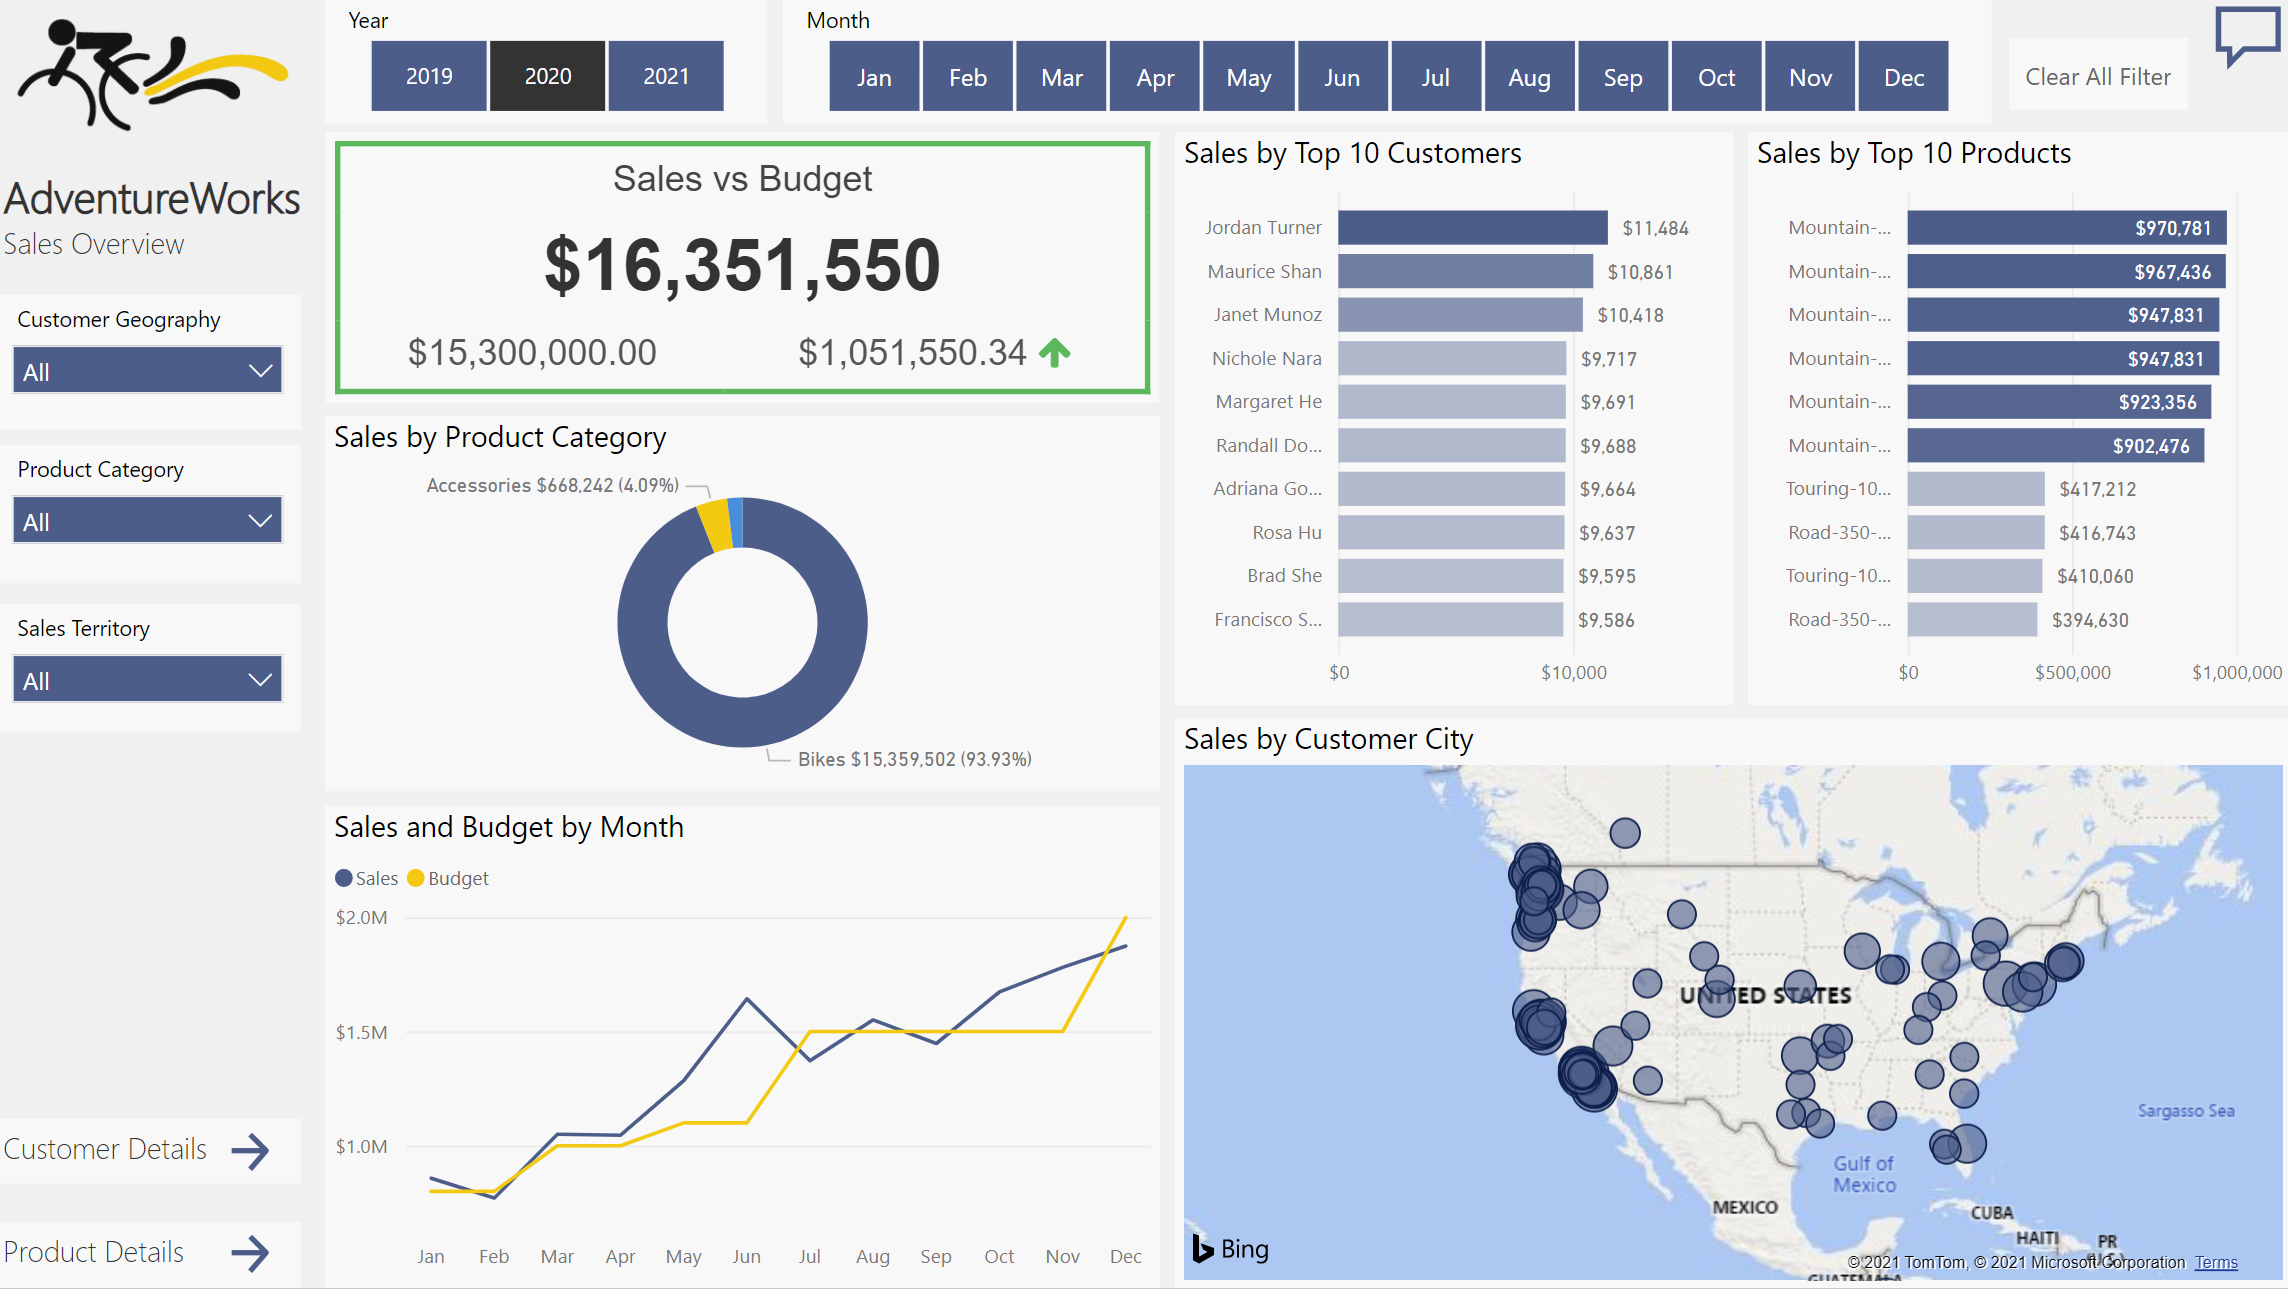Filter by May month

coord(1249,77)
